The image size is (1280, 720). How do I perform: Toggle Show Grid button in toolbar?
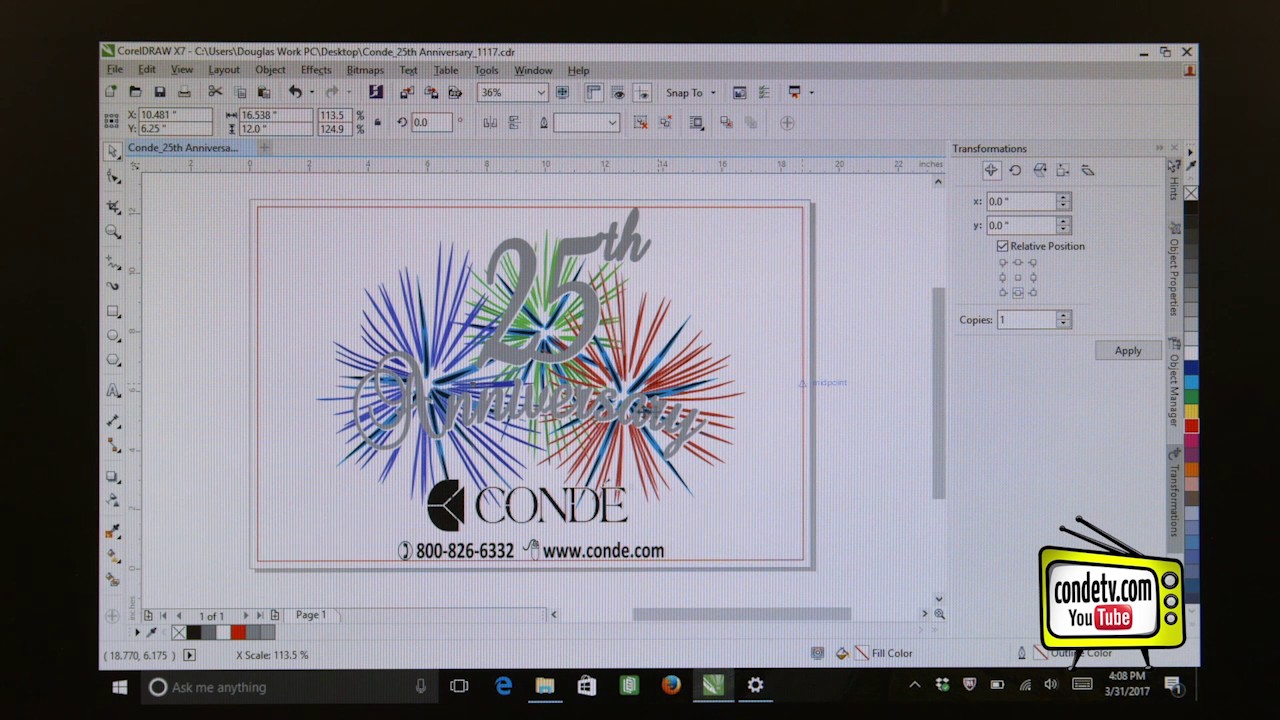tap(618, 92)
